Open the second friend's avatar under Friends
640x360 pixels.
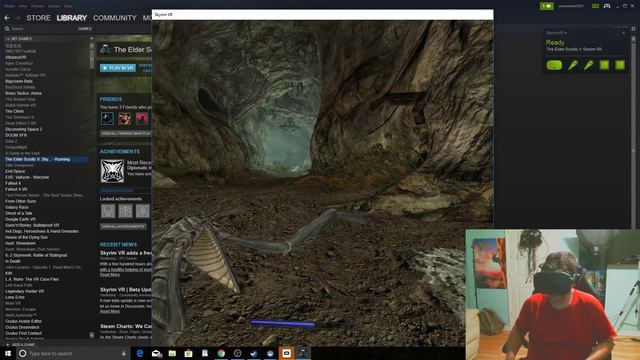click(x=124, y=119)
